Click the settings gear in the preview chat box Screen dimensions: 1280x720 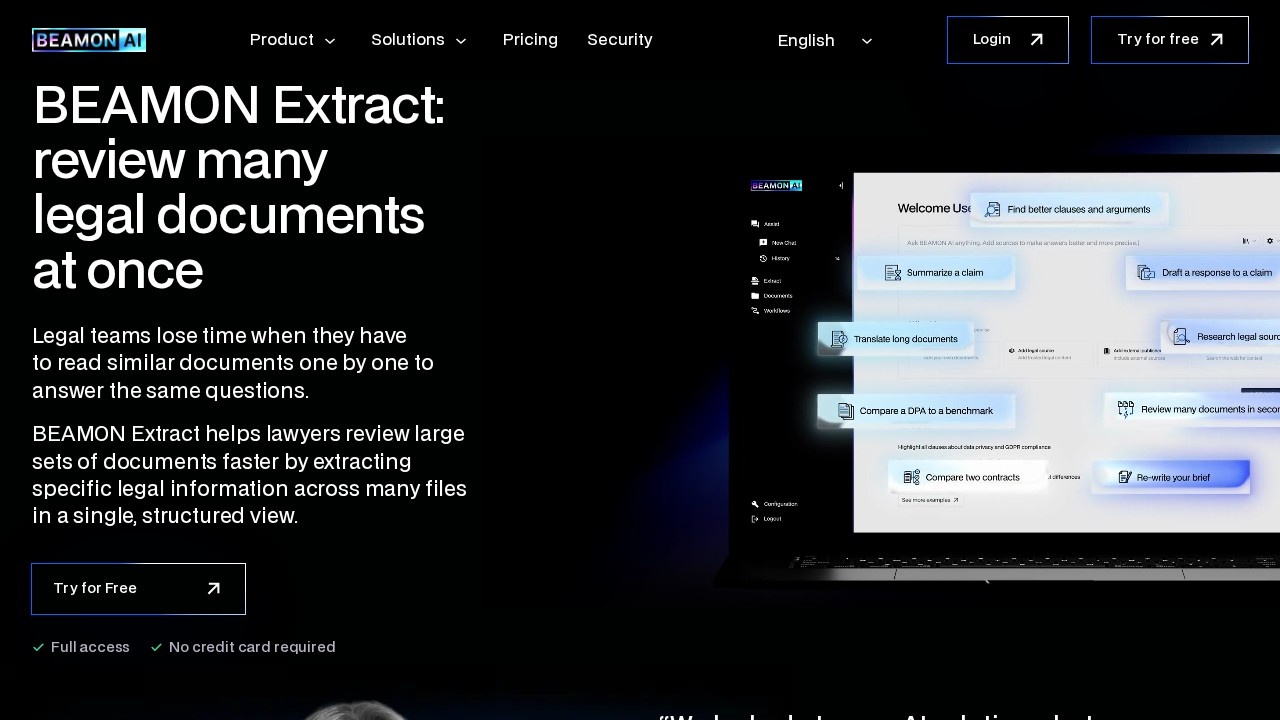point(1271,241)
